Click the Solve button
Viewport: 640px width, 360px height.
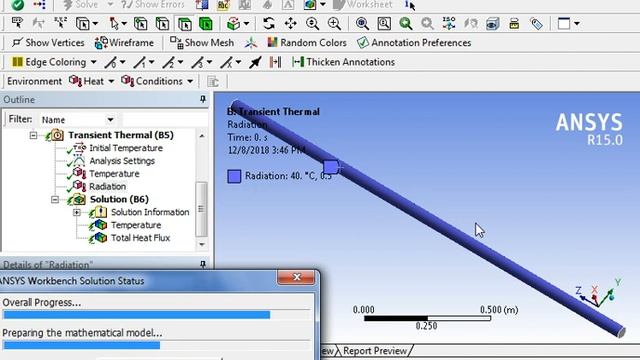coord(81,5)
